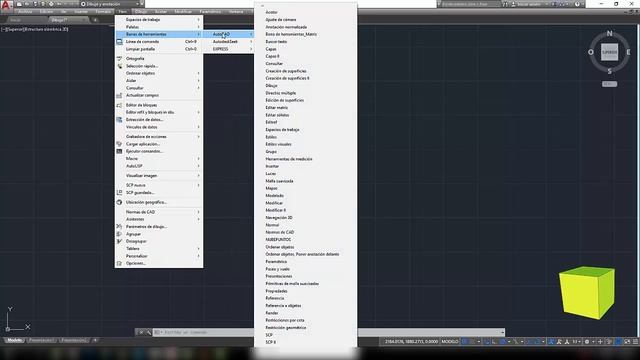The image size is (640, 360).
Task: Click the Ejecutar comandos icon
Action: click(119, 151)
